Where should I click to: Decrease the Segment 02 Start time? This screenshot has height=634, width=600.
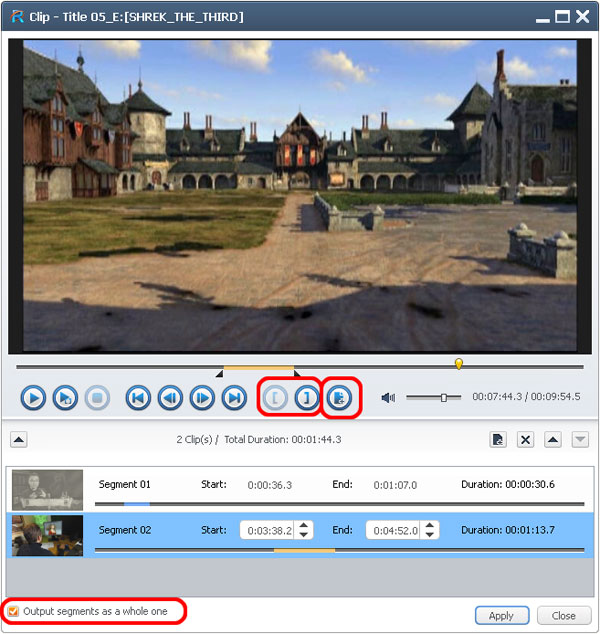(x=304, y=535)
